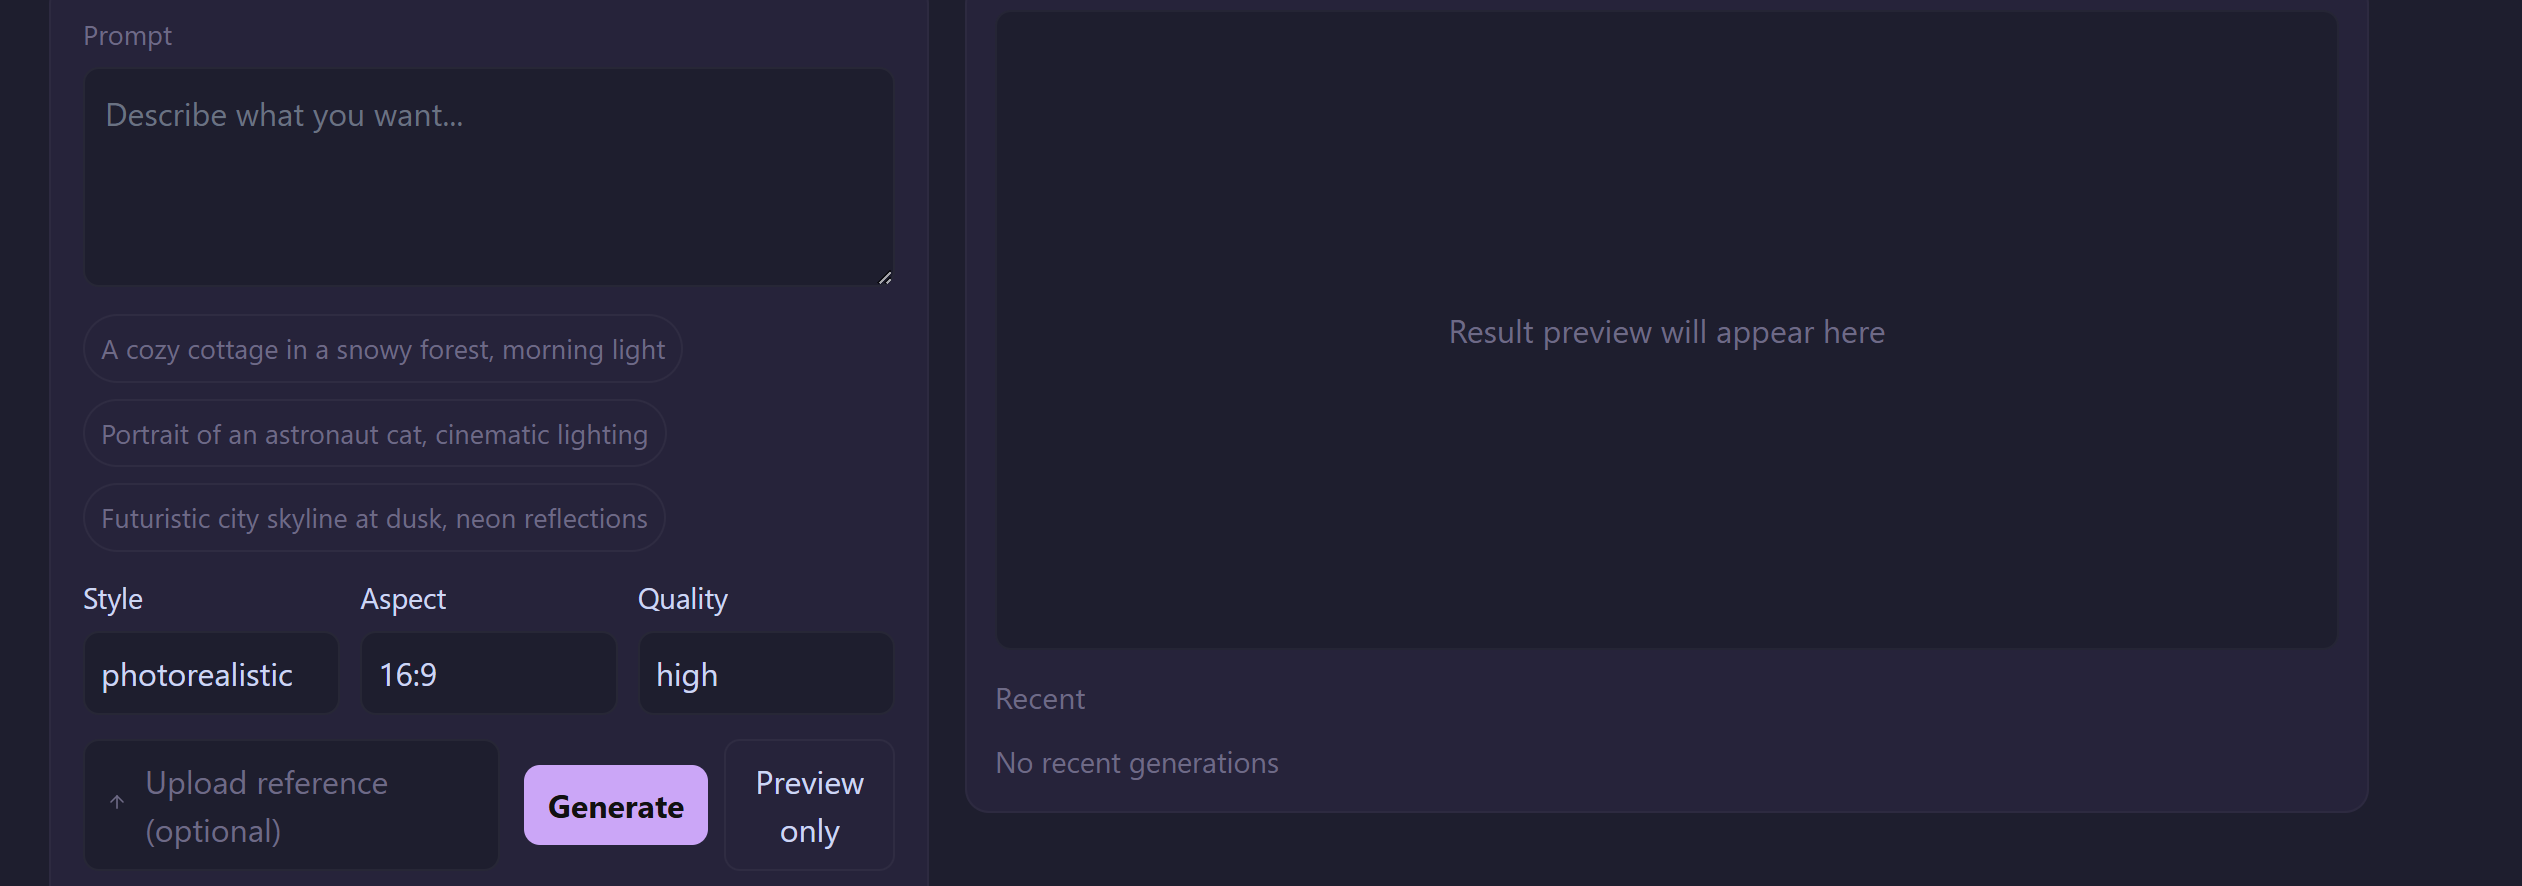Grab the prompt textarea resize handle
Viewport: 2522px width, 886px height.
[885, 277]
